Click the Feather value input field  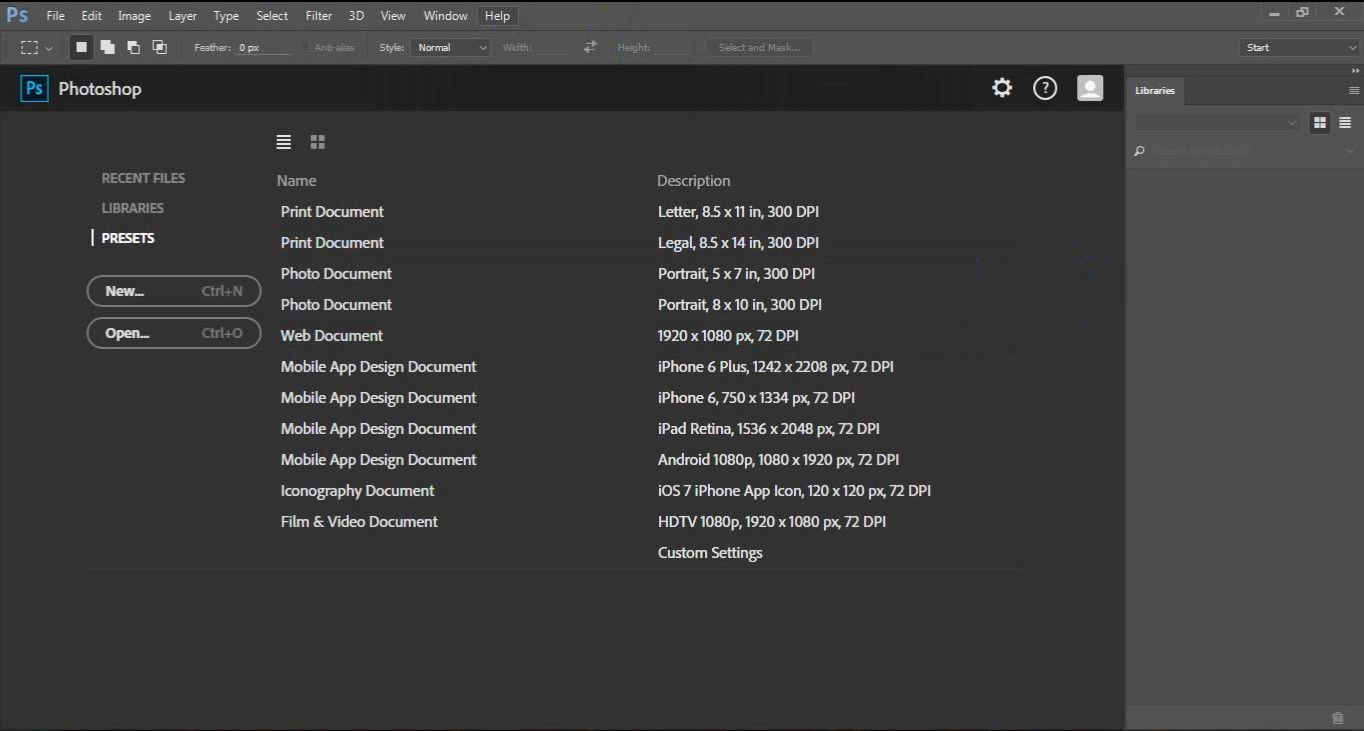click(263, 47)
